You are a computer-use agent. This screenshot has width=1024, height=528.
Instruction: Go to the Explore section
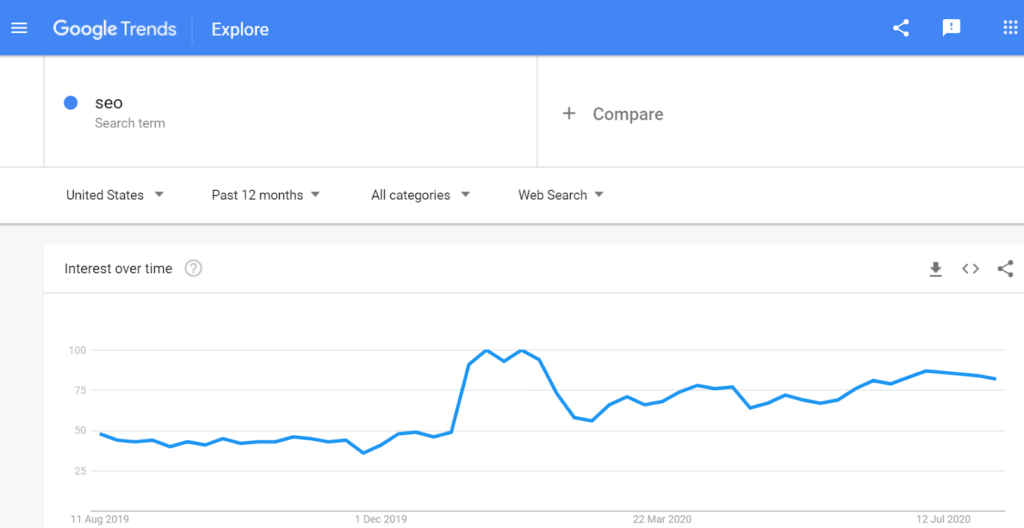point(240,29)
